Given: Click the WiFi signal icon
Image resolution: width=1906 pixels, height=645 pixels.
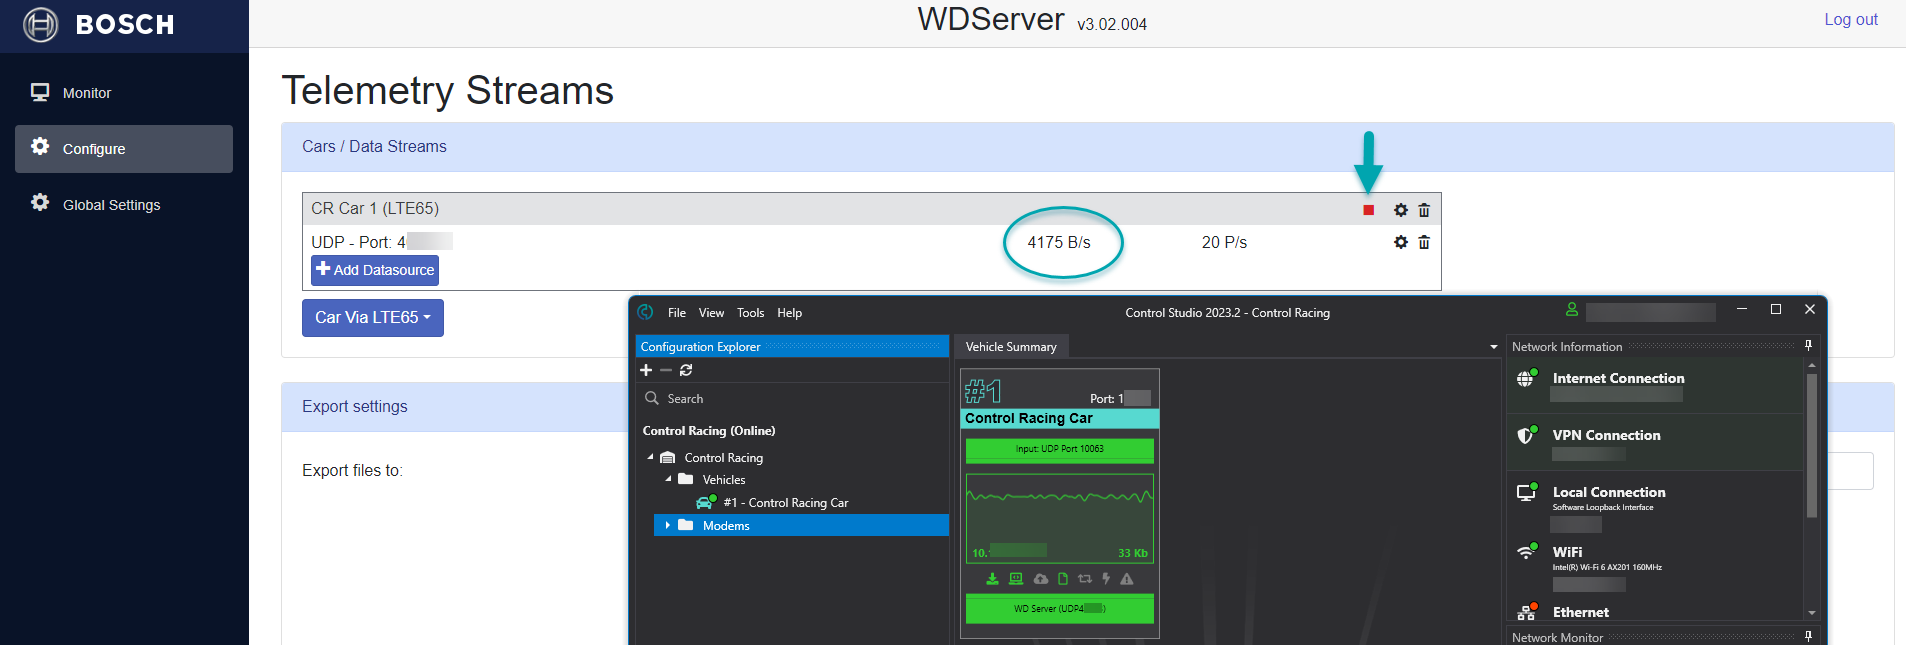Looking at the screenshot, I should click(x=1527, y=551).
